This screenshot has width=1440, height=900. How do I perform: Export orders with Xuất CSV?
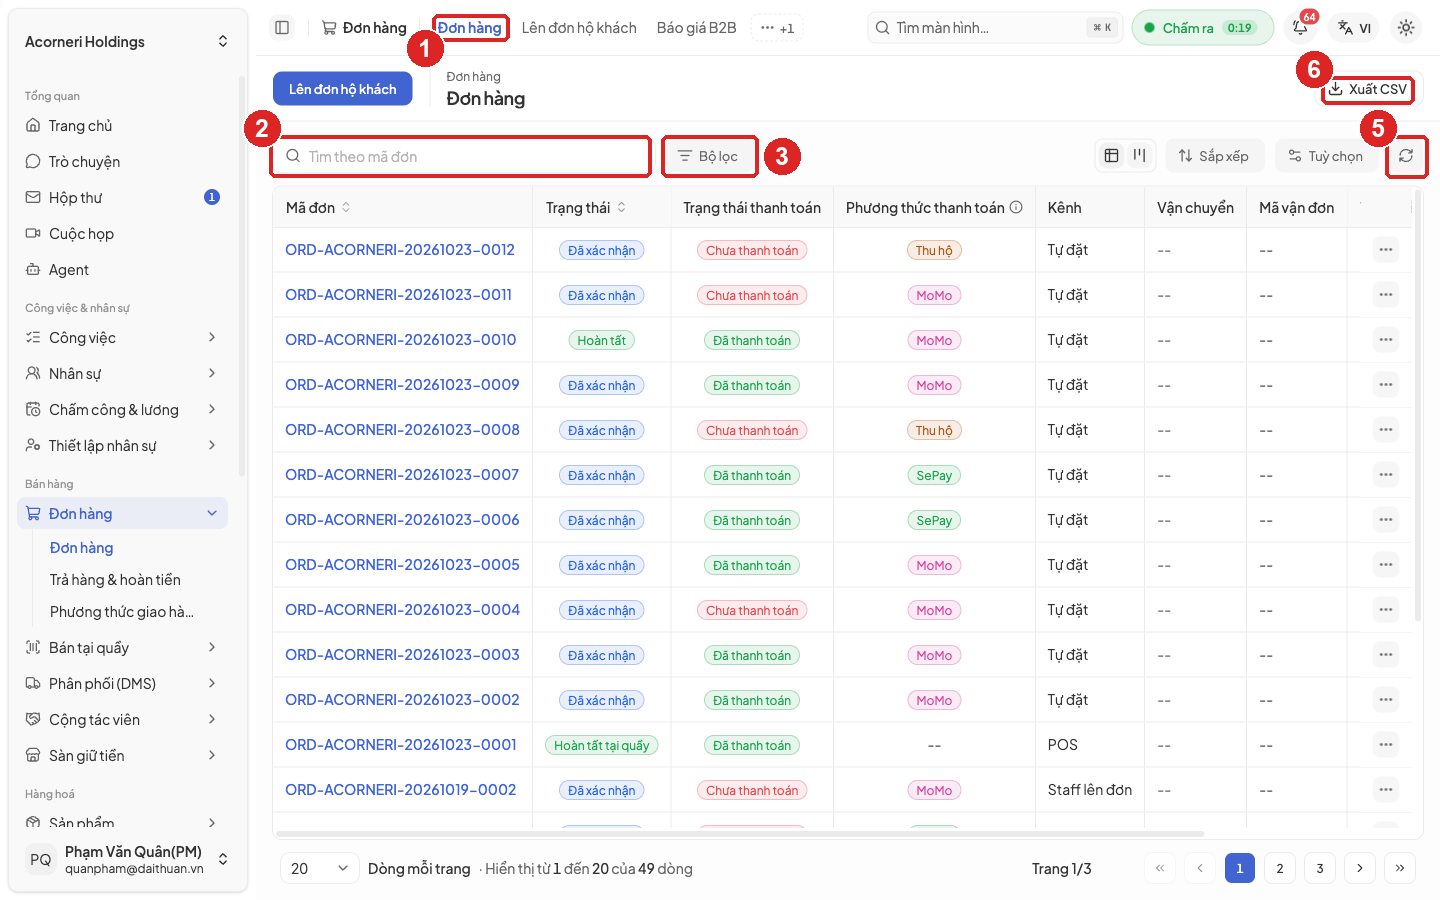click(1368, 89)
